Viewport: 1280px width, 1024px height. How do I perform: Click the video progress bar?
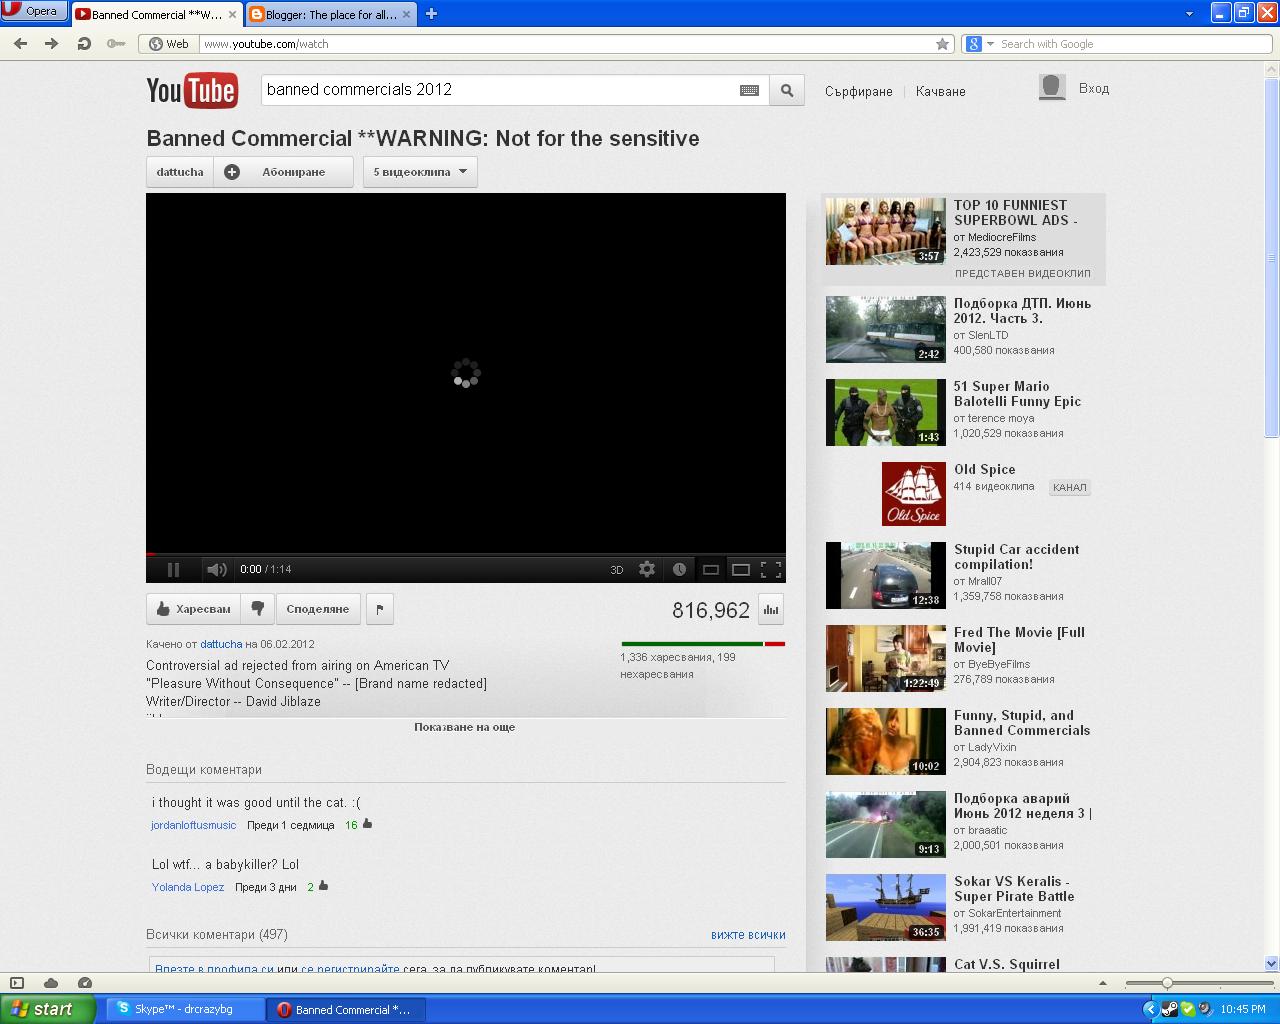pos(465,554)
